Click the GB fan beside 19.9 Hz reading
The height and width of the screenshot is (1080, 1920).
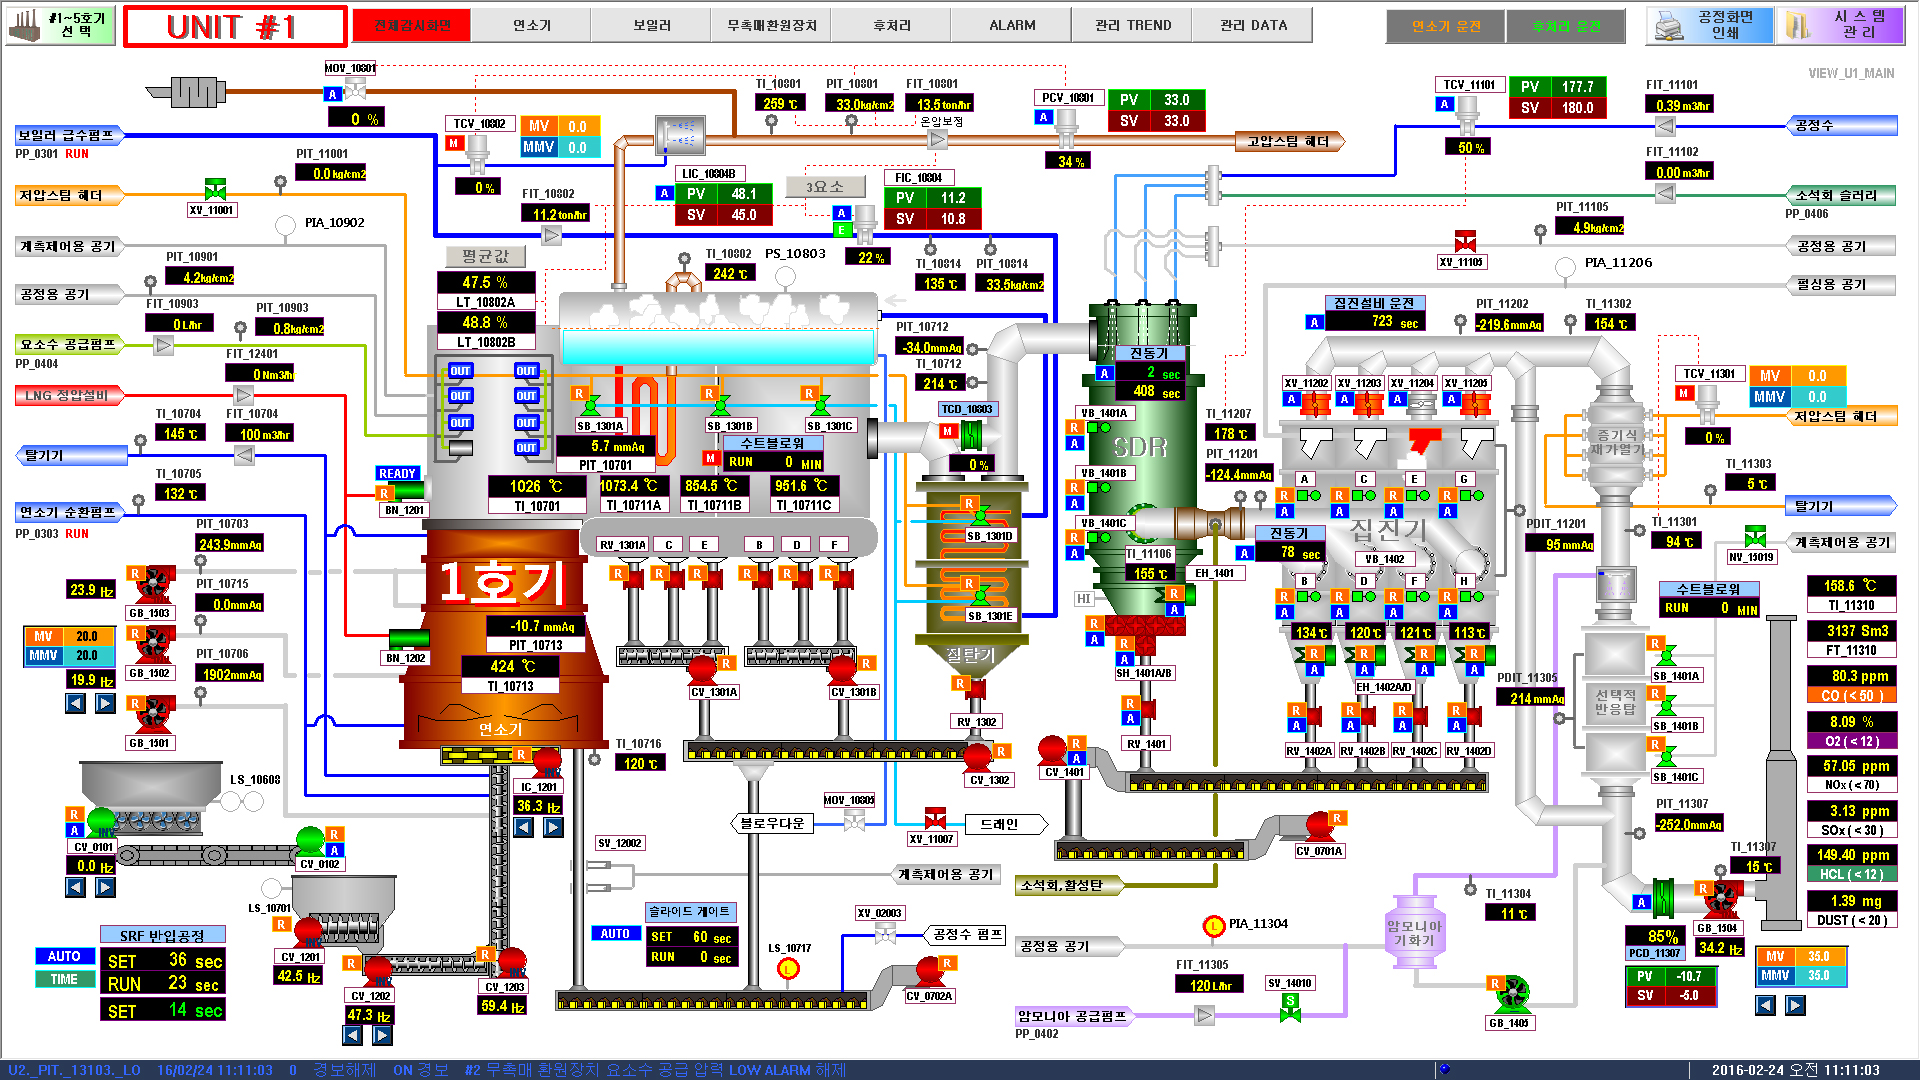pyautogui.click(x=153, y=647)
